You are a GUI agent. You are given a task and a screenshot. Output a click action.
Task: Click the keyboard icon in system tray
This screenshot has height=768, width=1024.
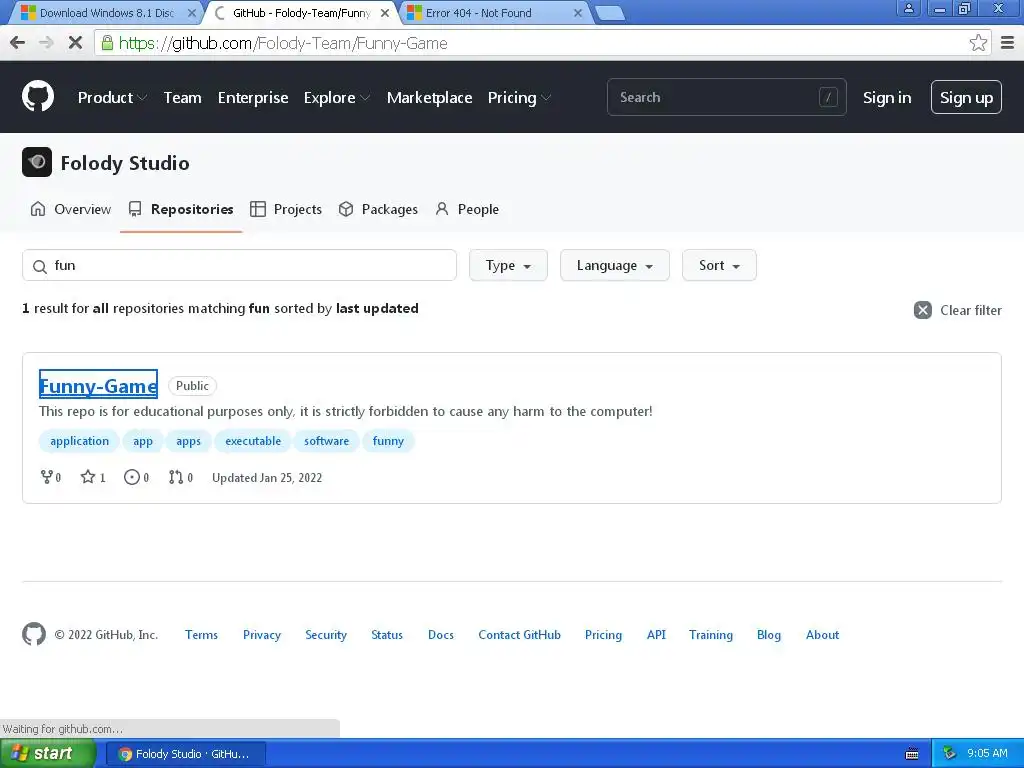912,754
